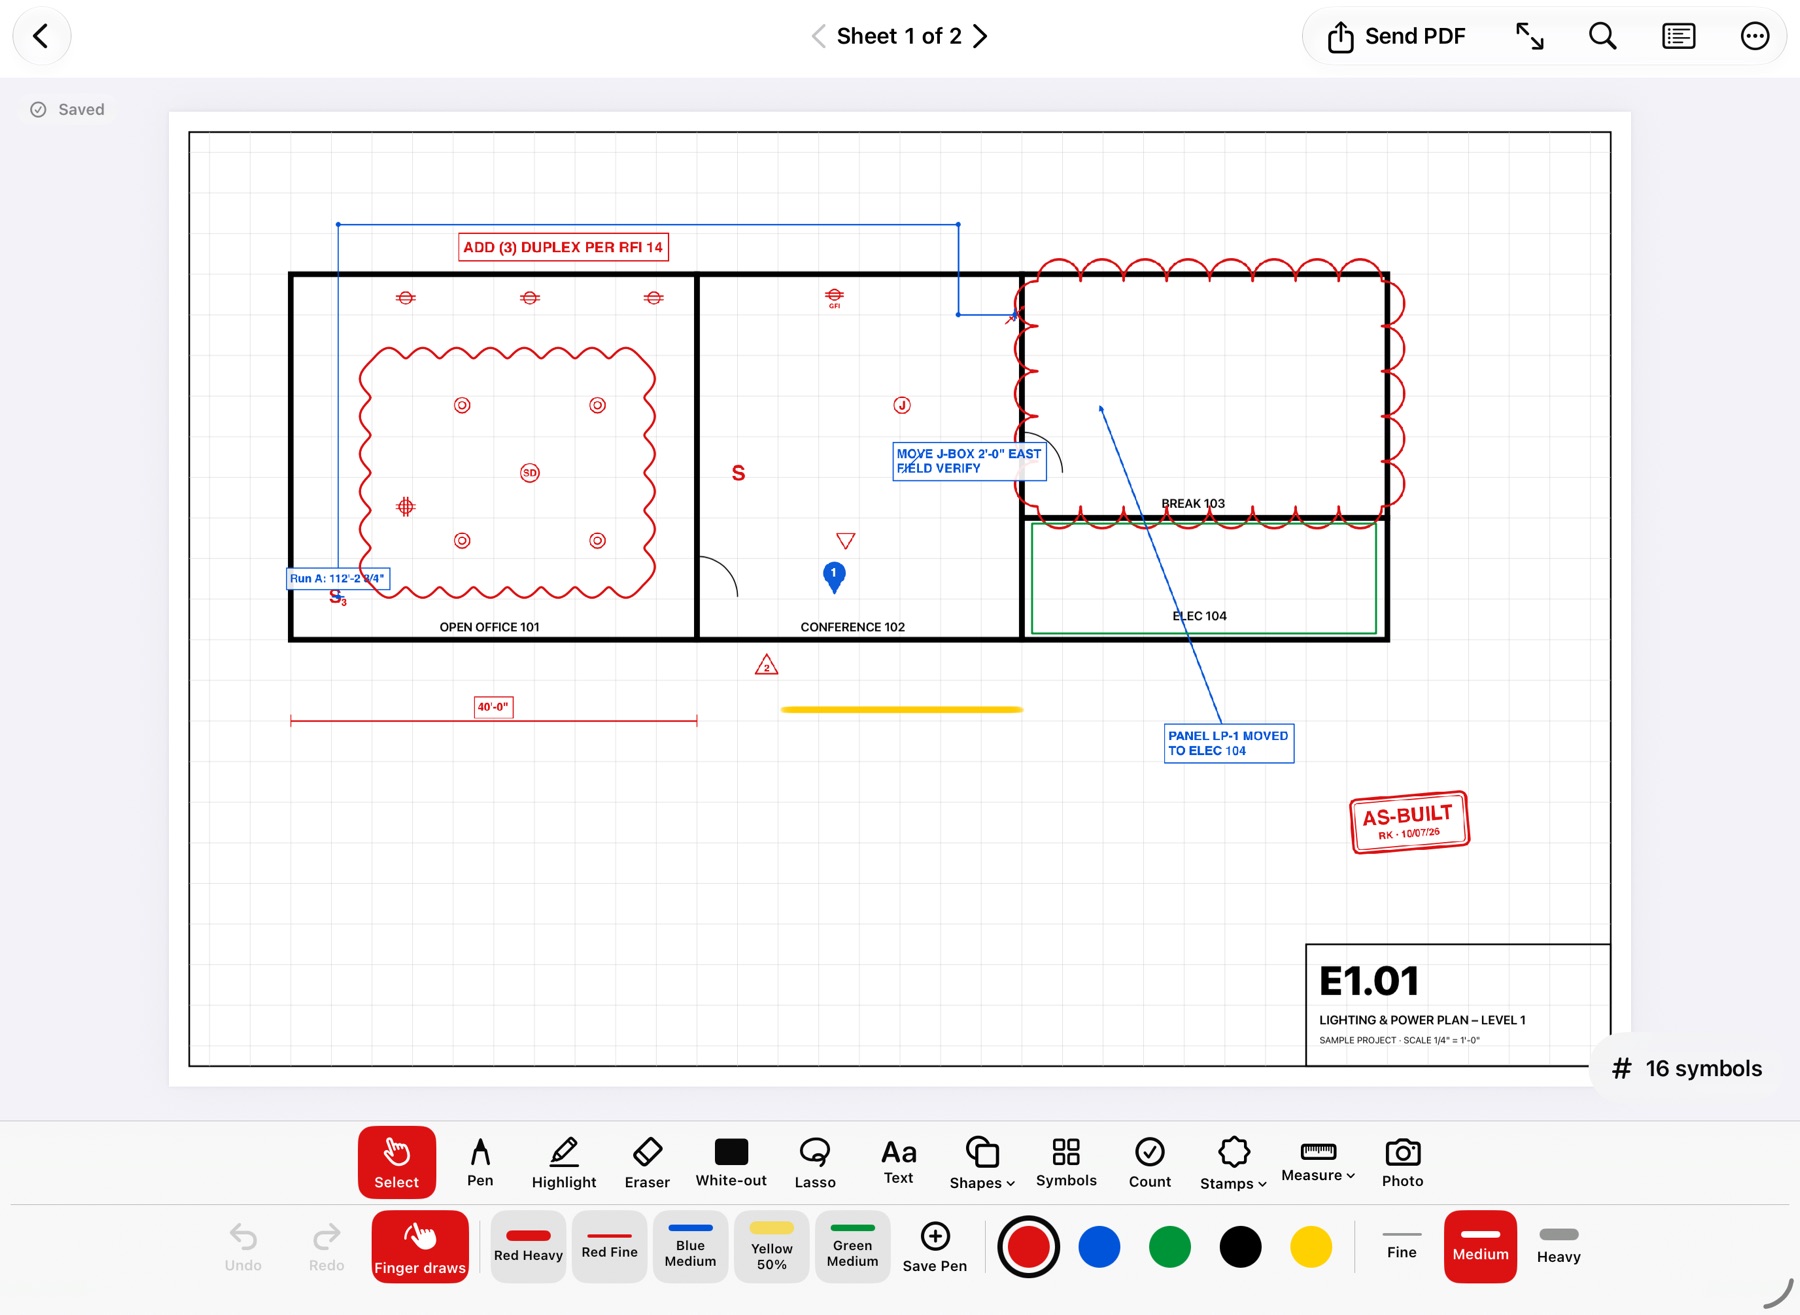Open the more options ellipsis menu

tap(1754, 37)
